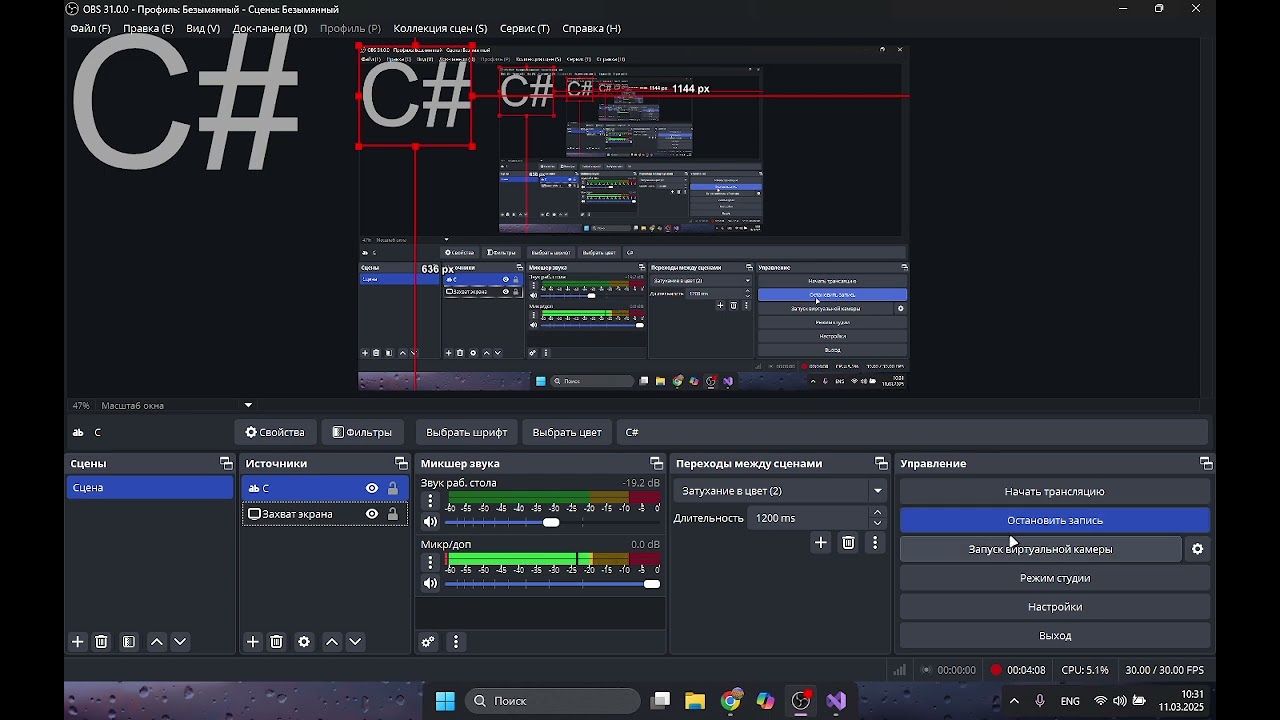The image size is (1280, 720).
Task: Remove scene transition with trash icon
Action: pos(848,543)
